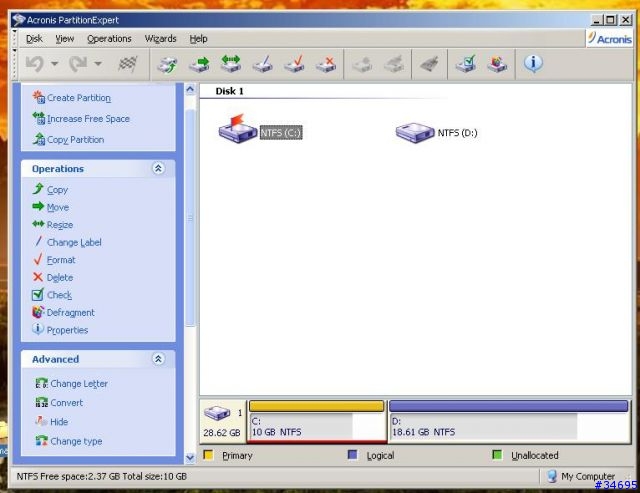
Task: Click the Delete partition toolbar icon
Action: pos(326,64)
